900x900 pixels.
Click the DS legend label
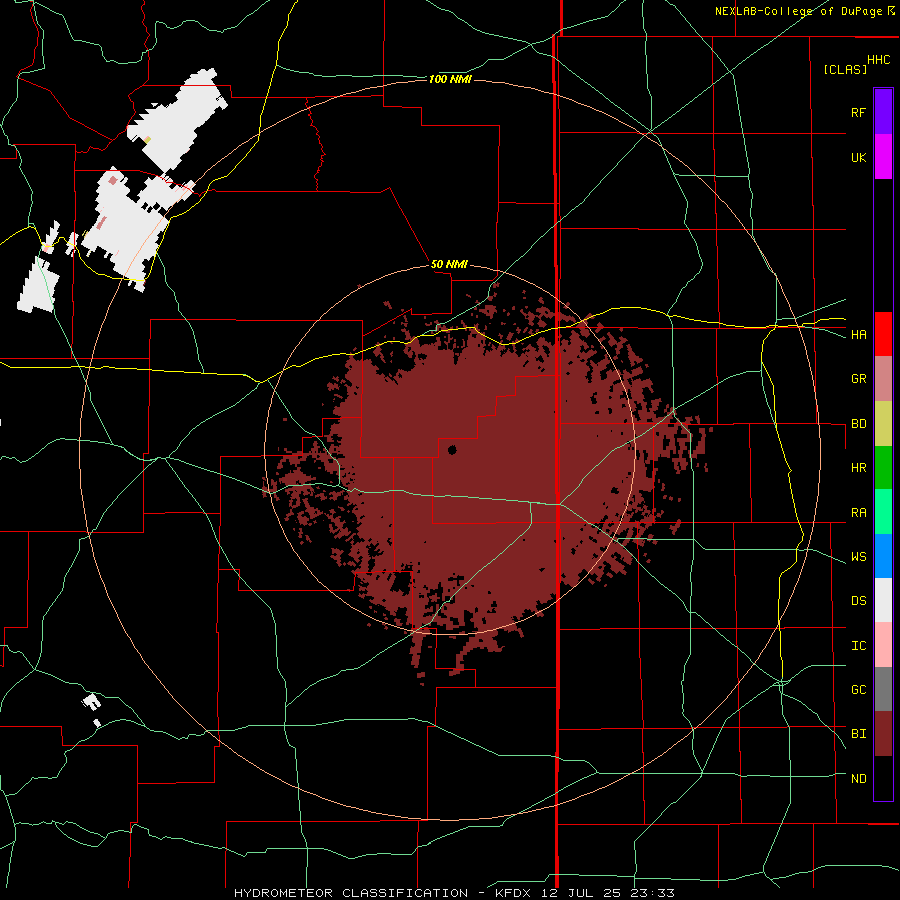tap(858, 601)
